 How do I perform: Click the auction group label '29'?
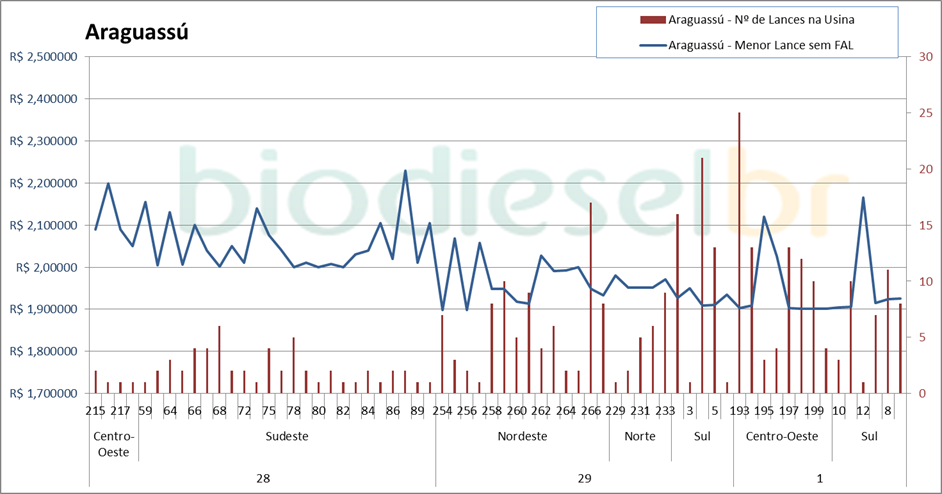[x=584, y=478]
